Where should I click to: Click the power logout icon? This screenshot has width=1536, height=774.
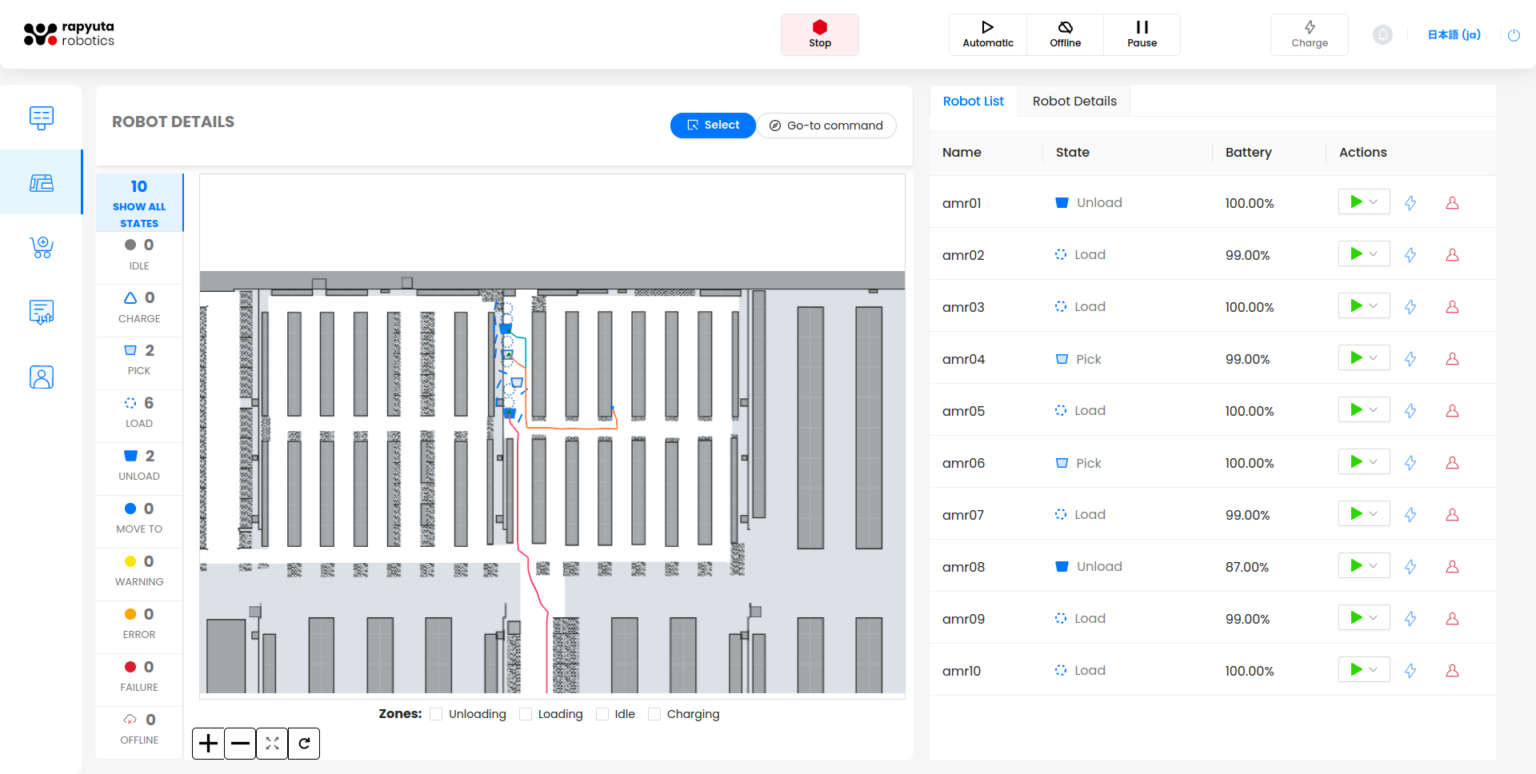[1514, 35]
